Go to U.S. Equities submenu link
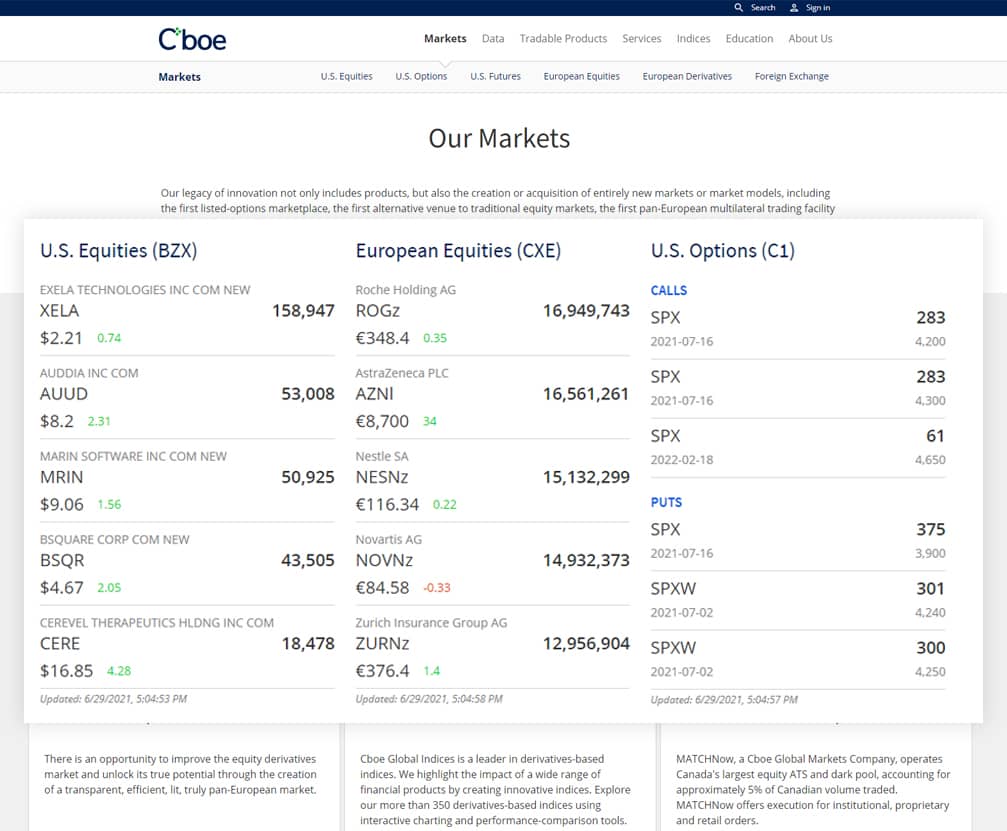 point(346,76)
